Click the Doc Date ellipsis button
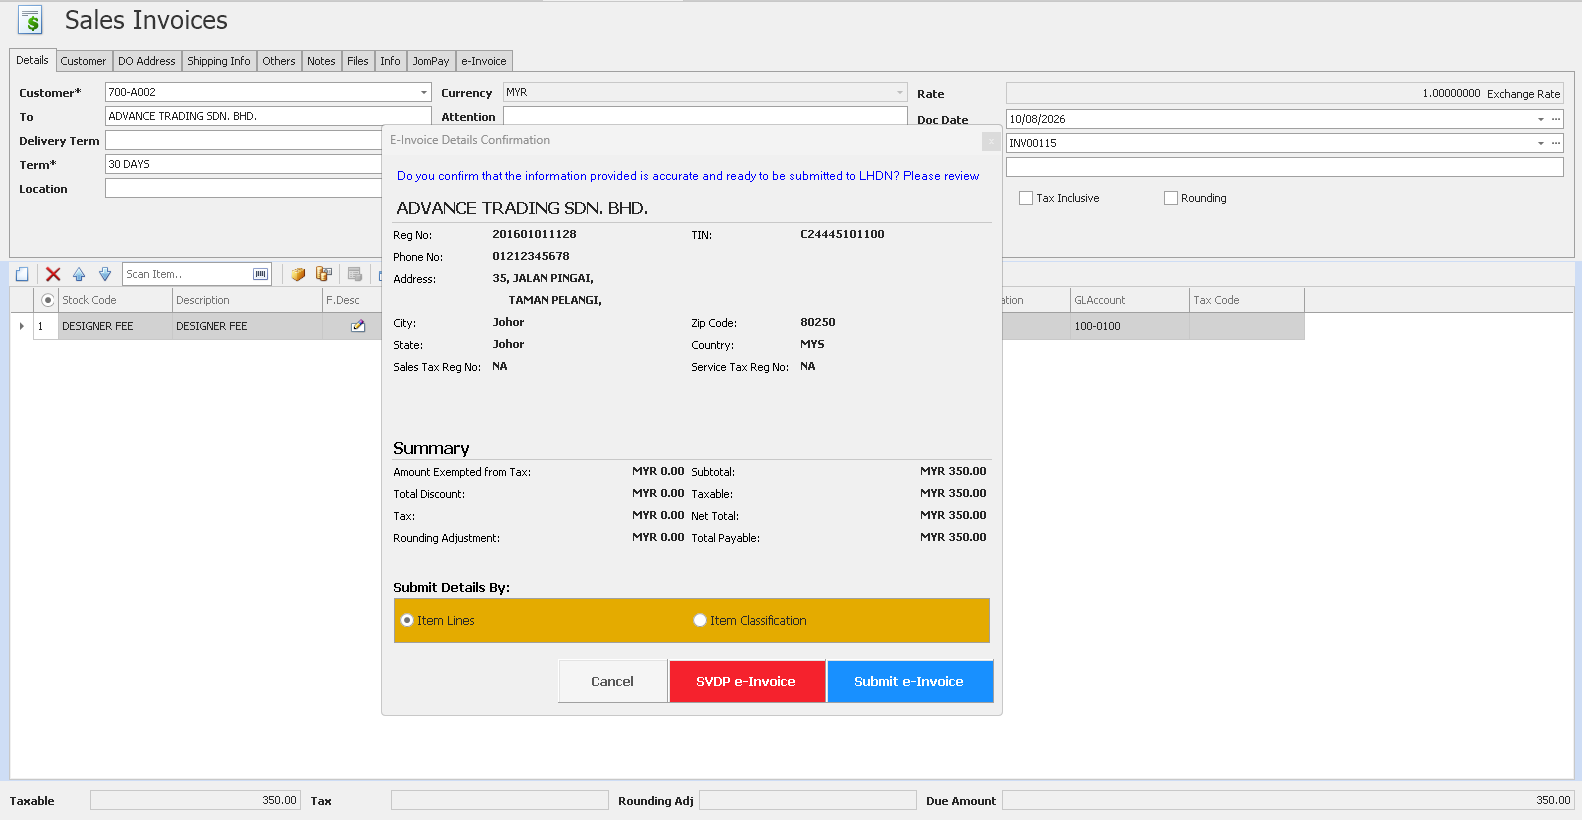This screenshot has width=1582, height=820. click(x=1556, y=119)
